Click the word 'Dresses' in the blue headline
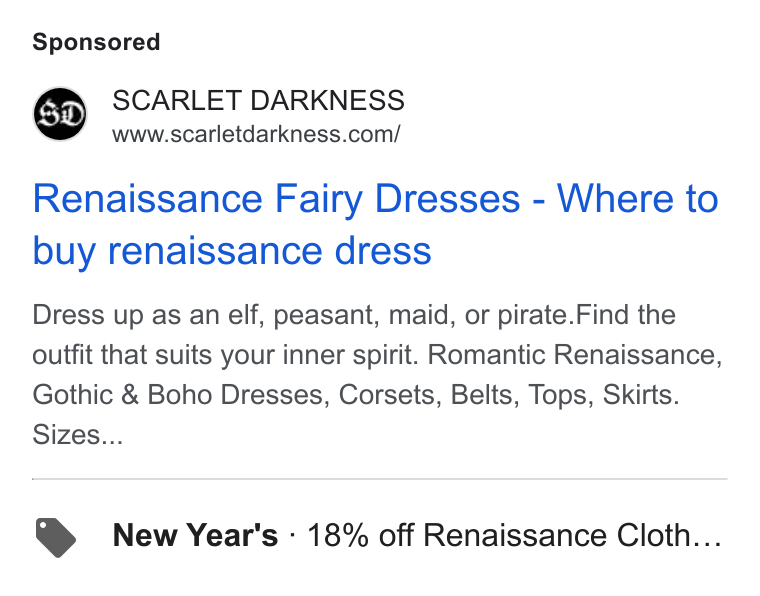This screenshot has height=596, width=760. tap(447, 199)
